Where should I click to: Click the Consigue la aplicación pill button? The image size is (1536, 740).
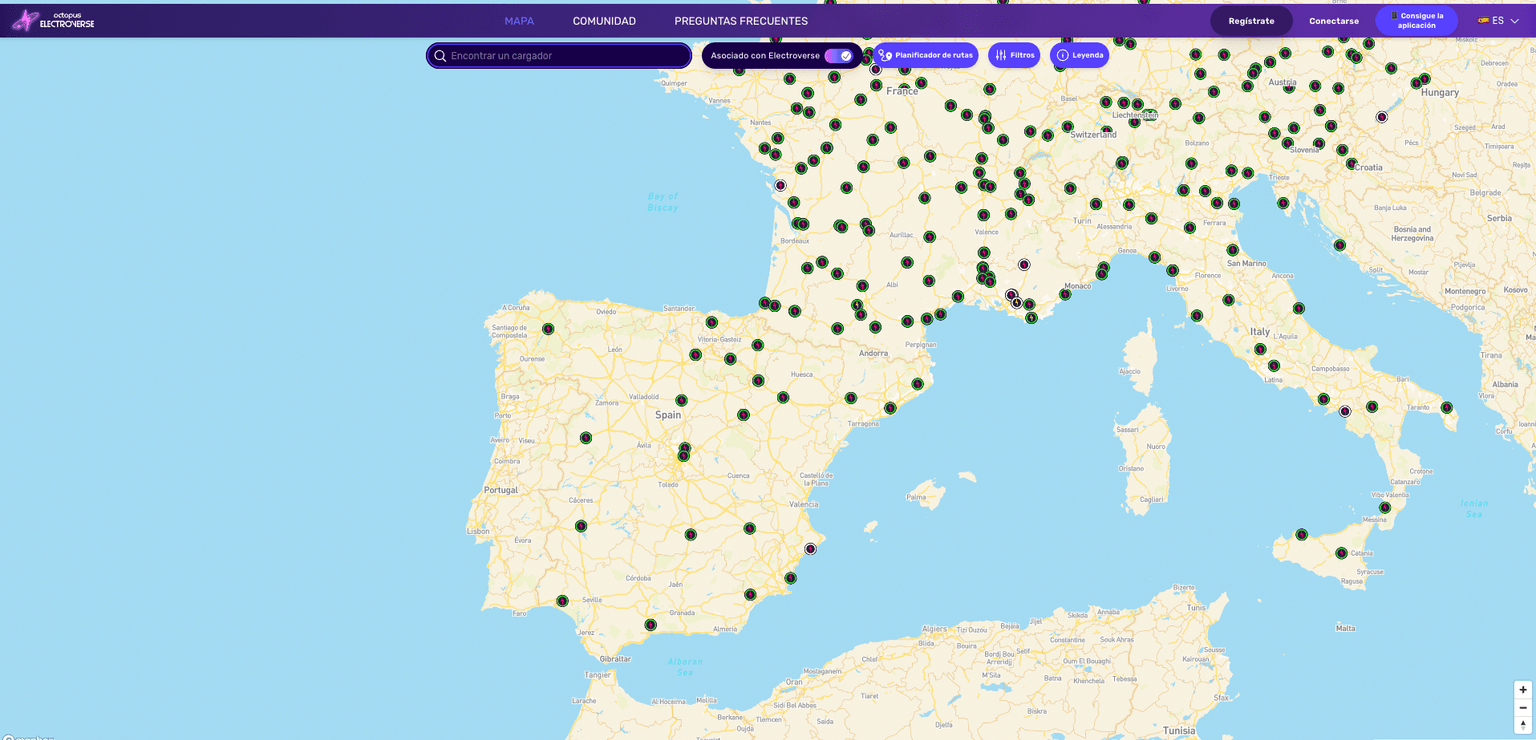click(x=1416, y=19)
